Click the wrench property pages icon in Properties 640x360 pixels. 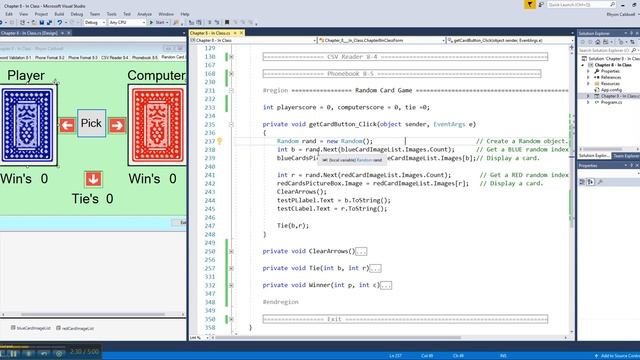pyautogui.click(x=600, y=182)
